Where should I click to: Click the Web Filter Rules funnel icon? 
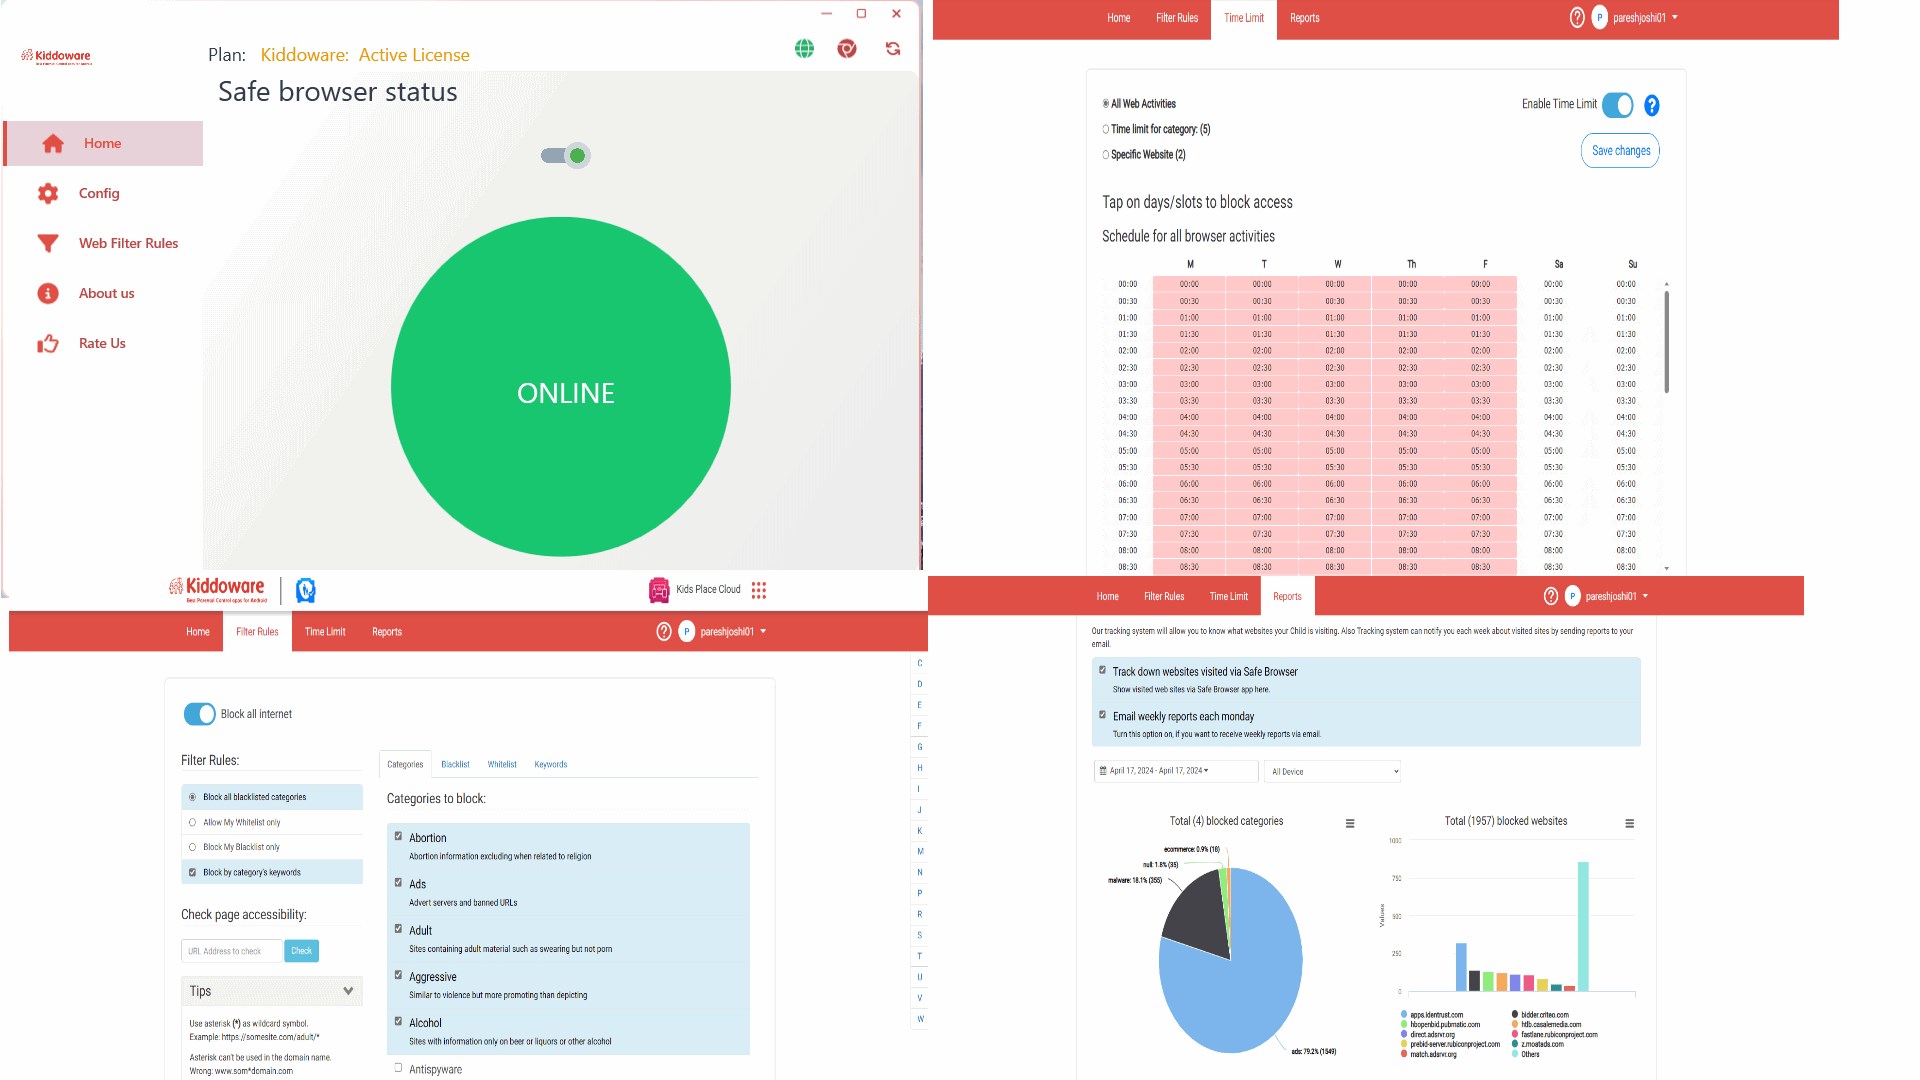click(48, 243)
